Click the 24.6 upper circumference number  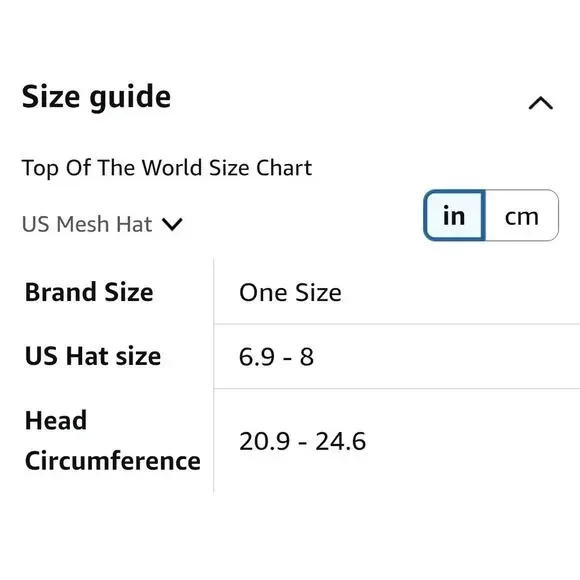[341, 441]
